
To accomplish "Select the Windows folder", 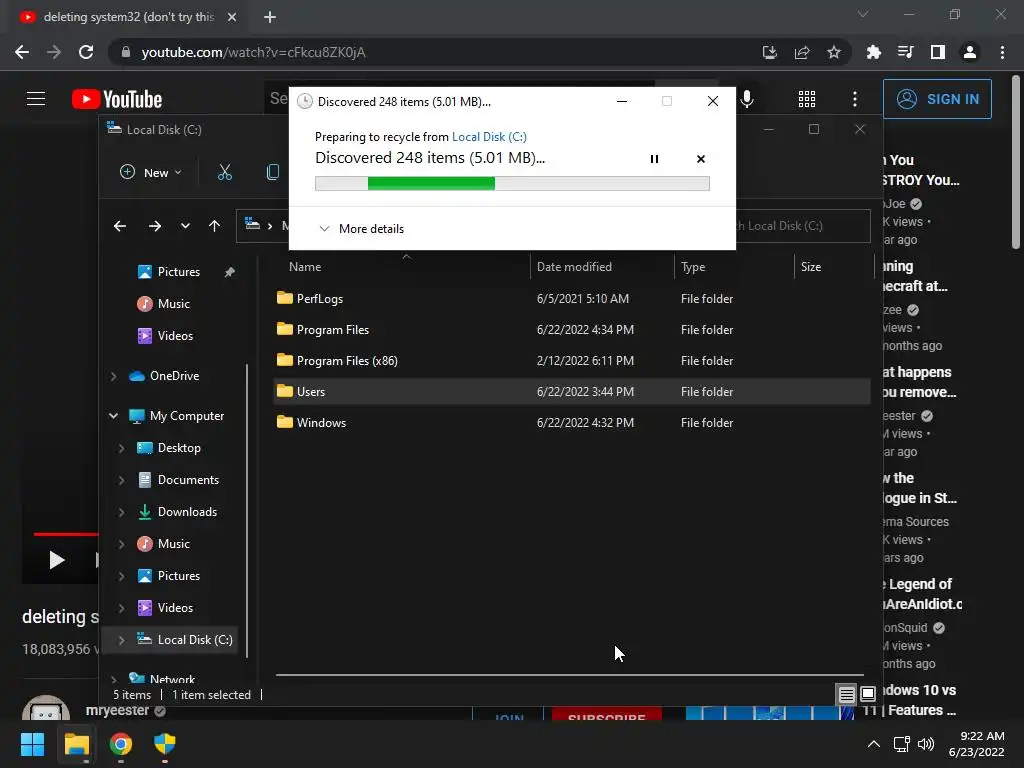I will (x=571, y=423).
